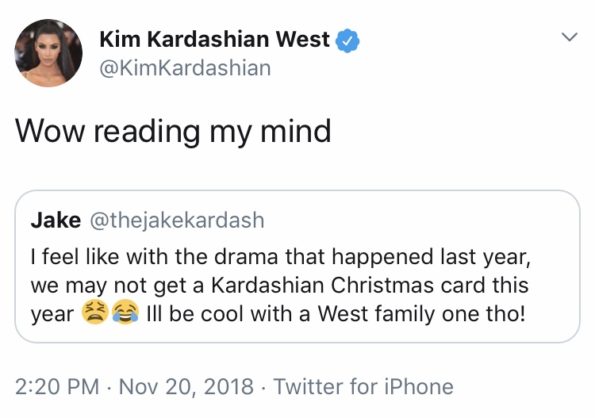
Task: Click the tired weary face emoji
Action: click(x=96, y=312)
